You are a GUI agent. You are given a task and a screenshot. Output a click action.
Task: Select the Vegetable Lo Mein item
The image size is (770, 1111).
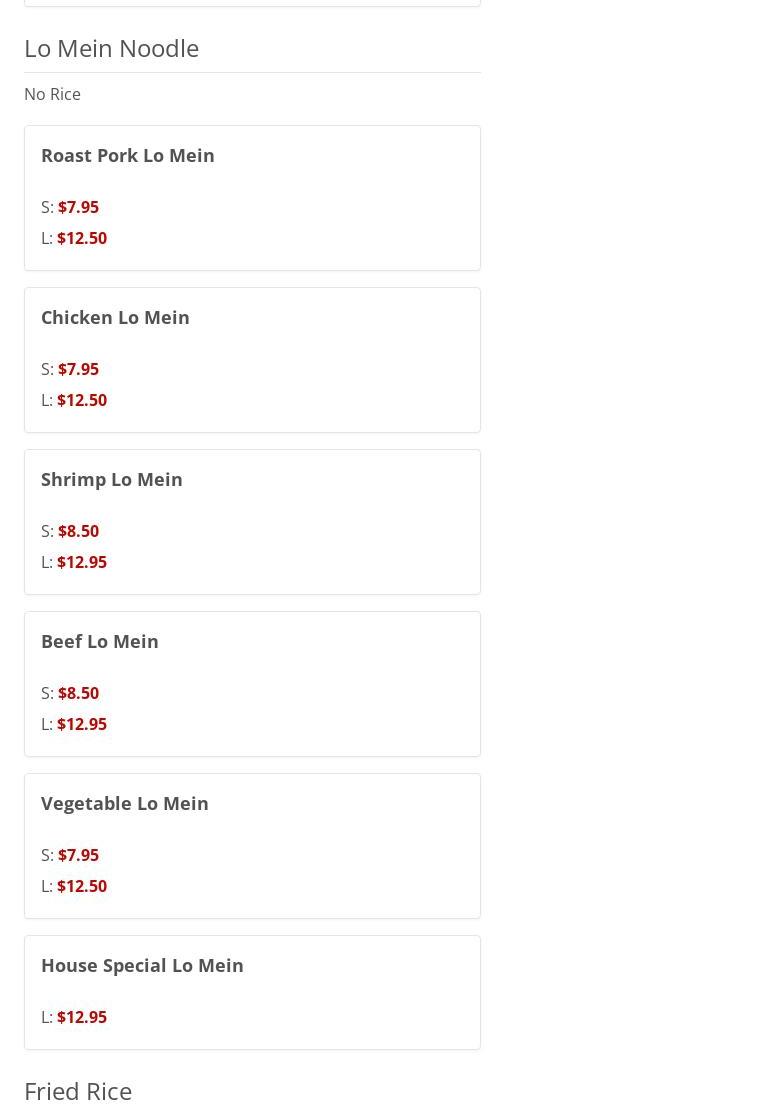pos(125,804)
